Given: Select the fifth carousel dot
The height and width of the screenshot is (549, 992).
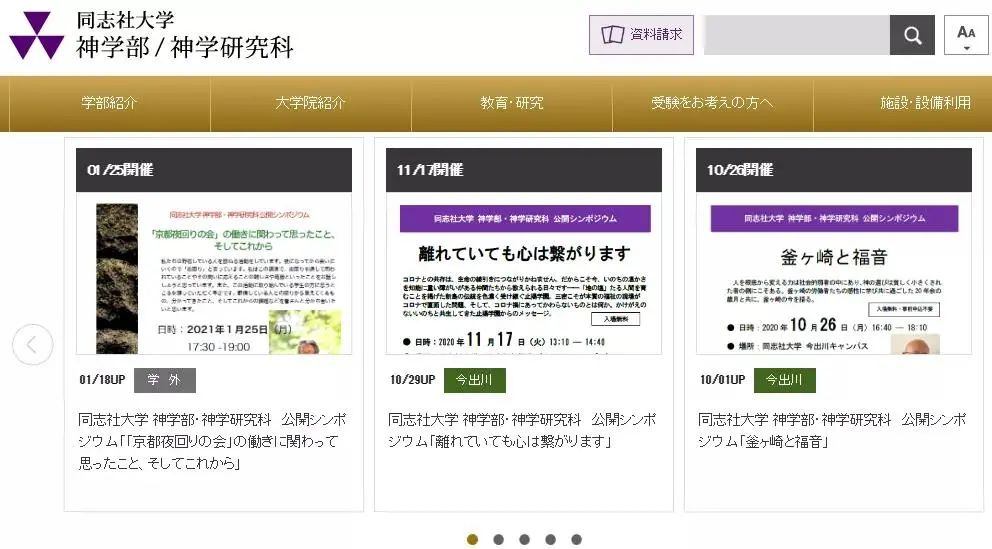Looking at the screenshot, I should (x=576, y=540).
